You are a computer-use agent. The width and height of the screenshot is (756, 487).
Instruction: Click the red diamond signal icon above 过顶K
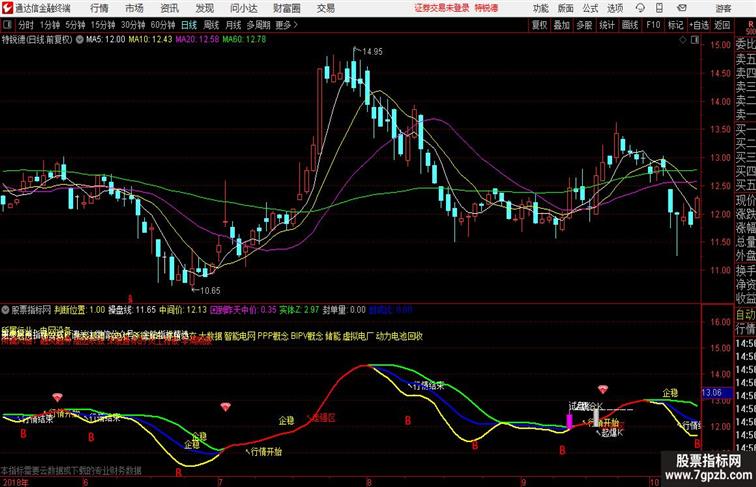pyautogui.click(x=603, y=389)
